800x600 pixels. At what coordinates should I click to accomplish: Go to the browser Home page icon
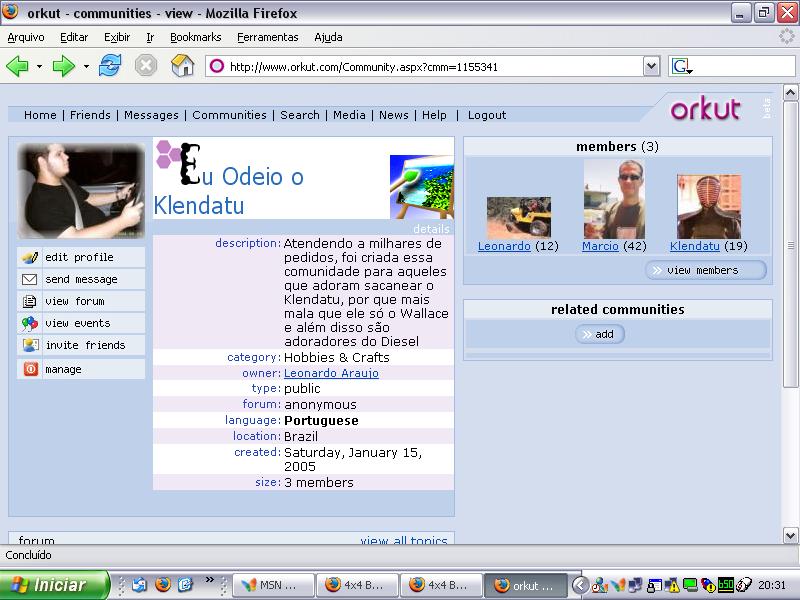pos(183,66)
